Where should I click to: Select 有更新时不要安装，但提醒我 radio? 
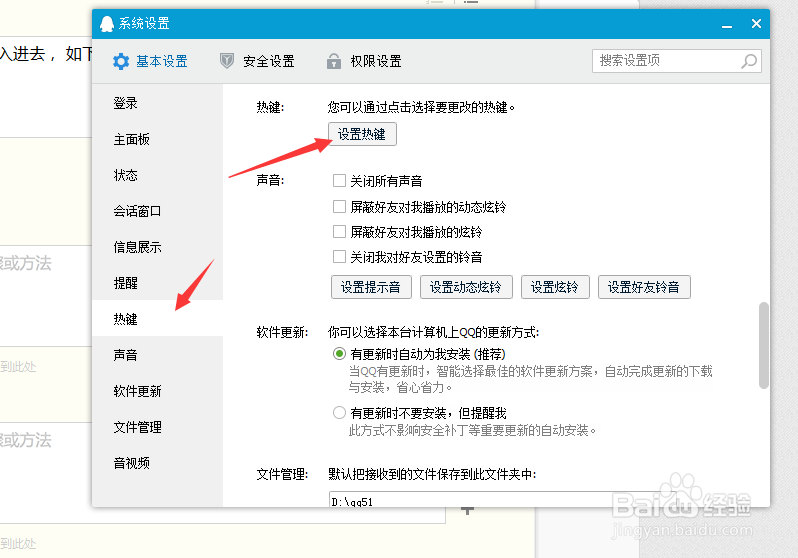point(339,412)
